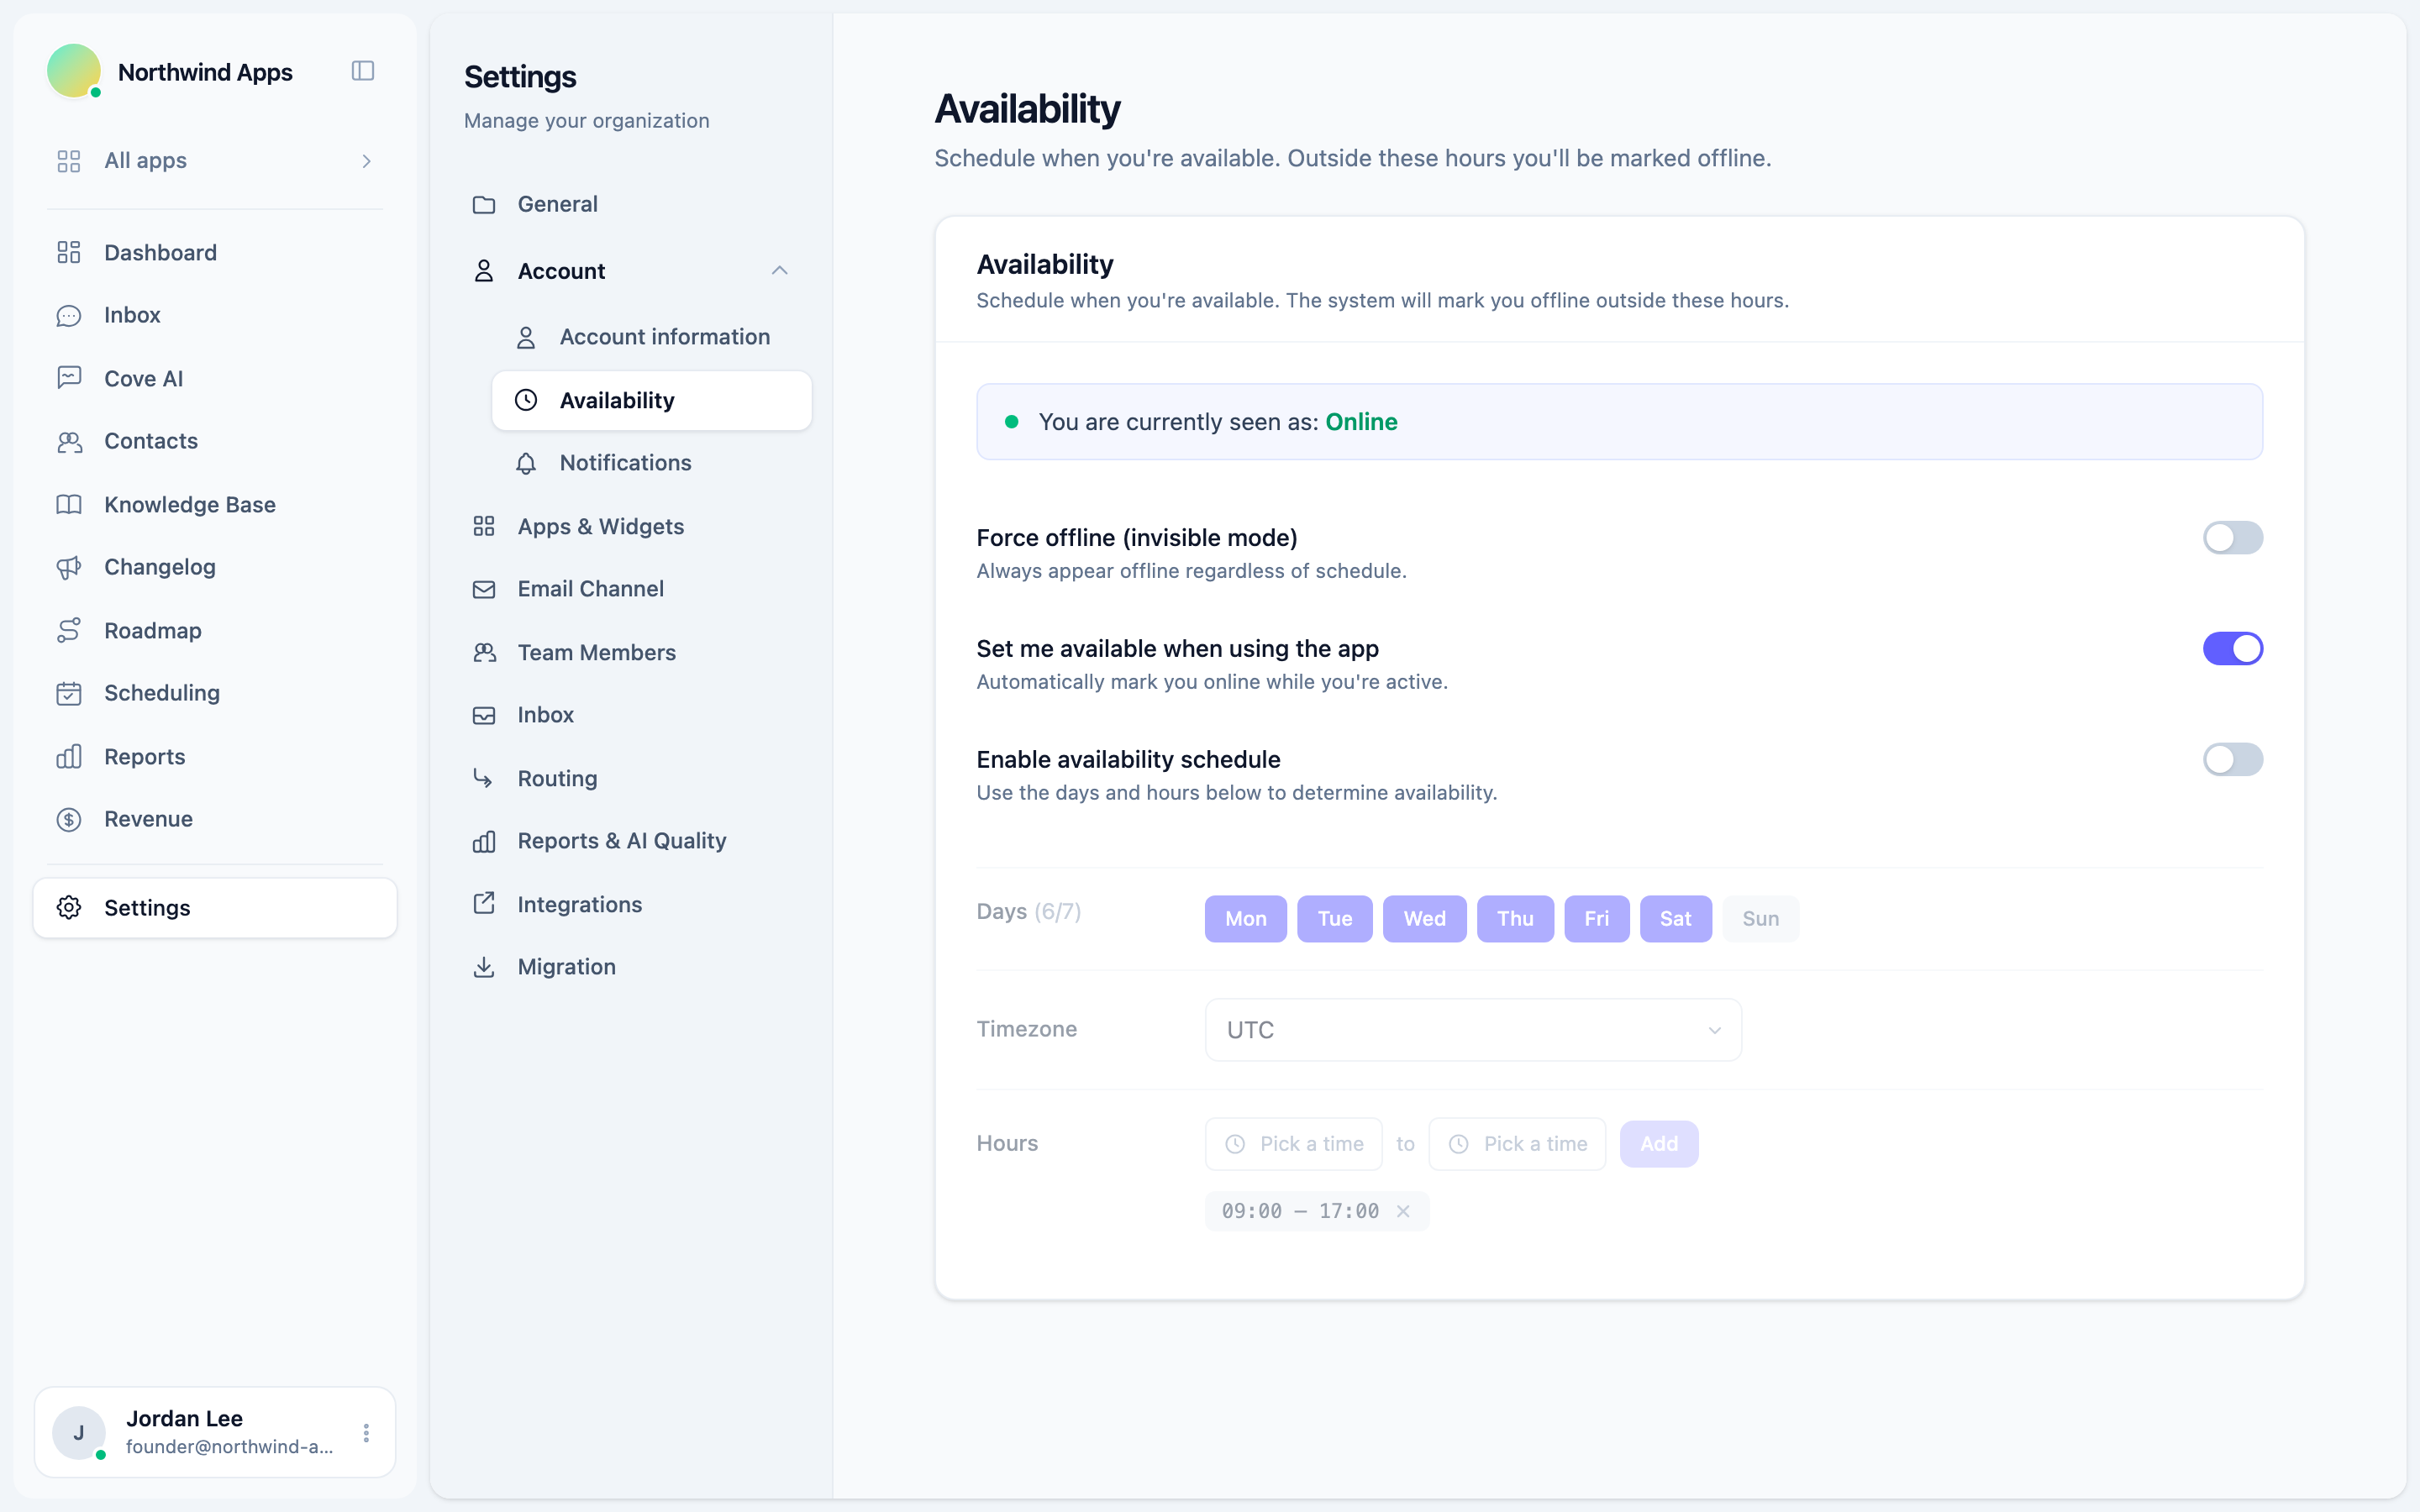Open the Inbox settings section
Viewport: 2420px width, 1512px height.
631,715
